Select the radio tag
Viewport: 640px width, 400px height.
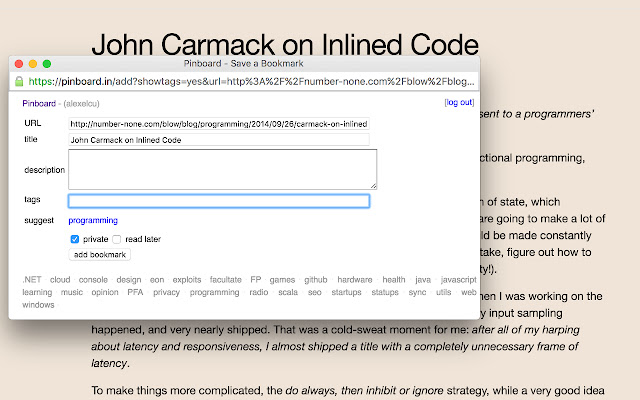pyautogui.click(x=259, y=292)
